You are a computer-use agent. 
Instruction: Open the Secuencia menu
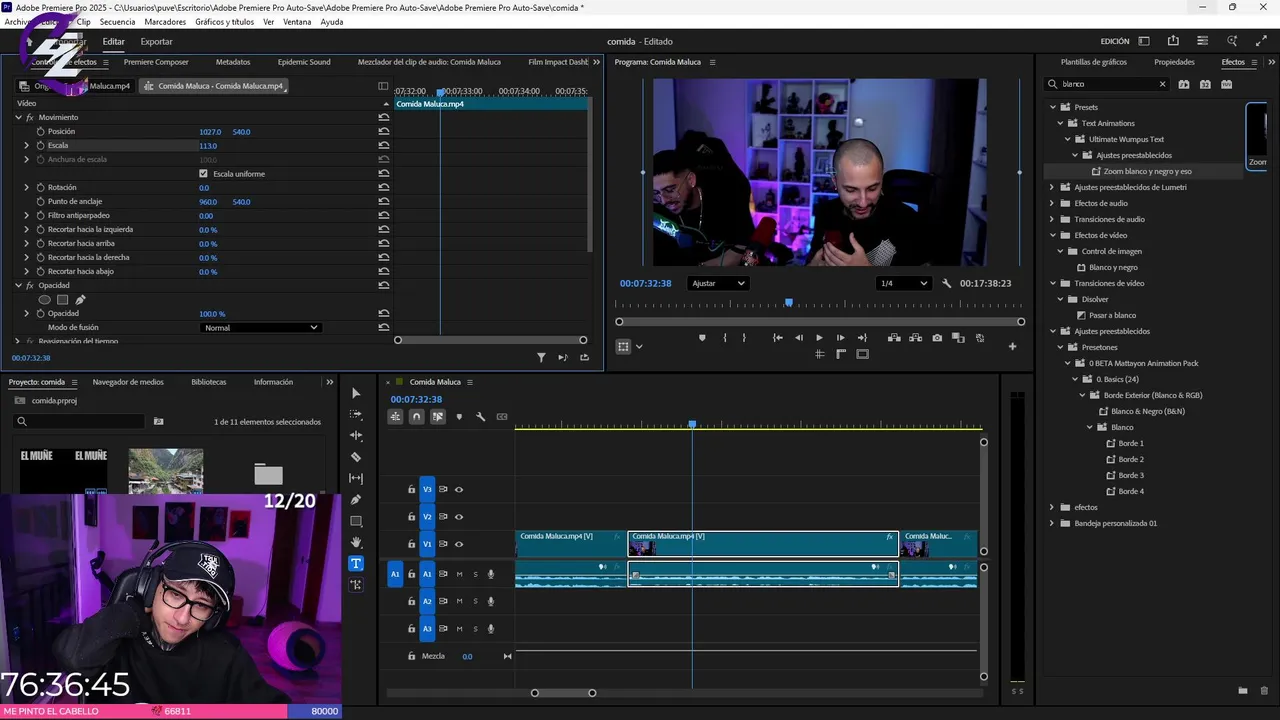117,21
